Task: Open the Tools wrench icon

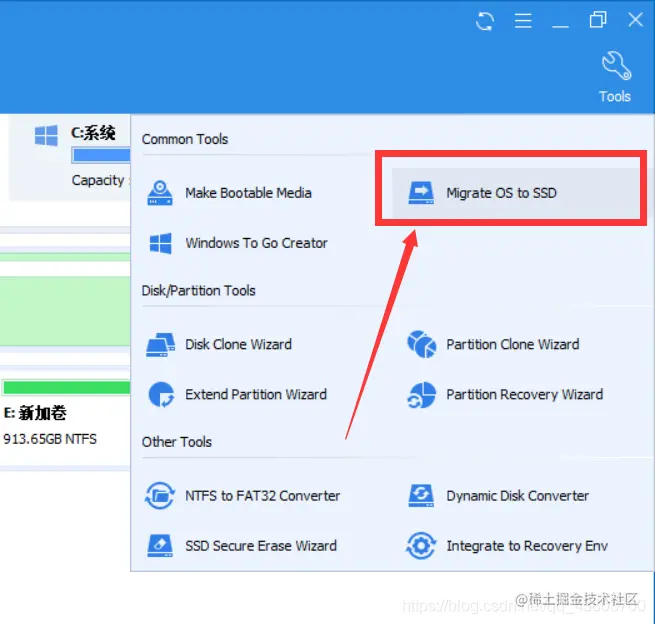Action: [x=616, y=66]
